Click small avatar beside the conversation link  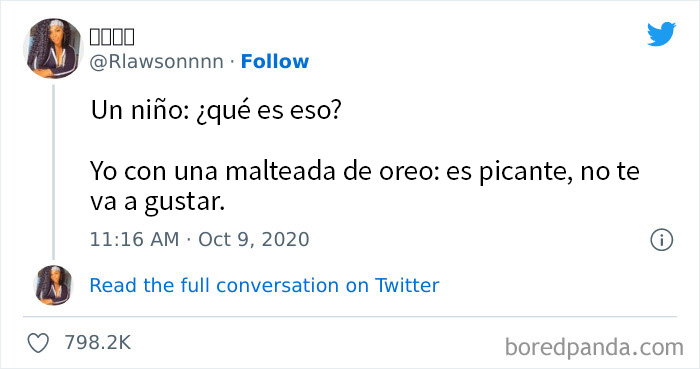[53, 285]
